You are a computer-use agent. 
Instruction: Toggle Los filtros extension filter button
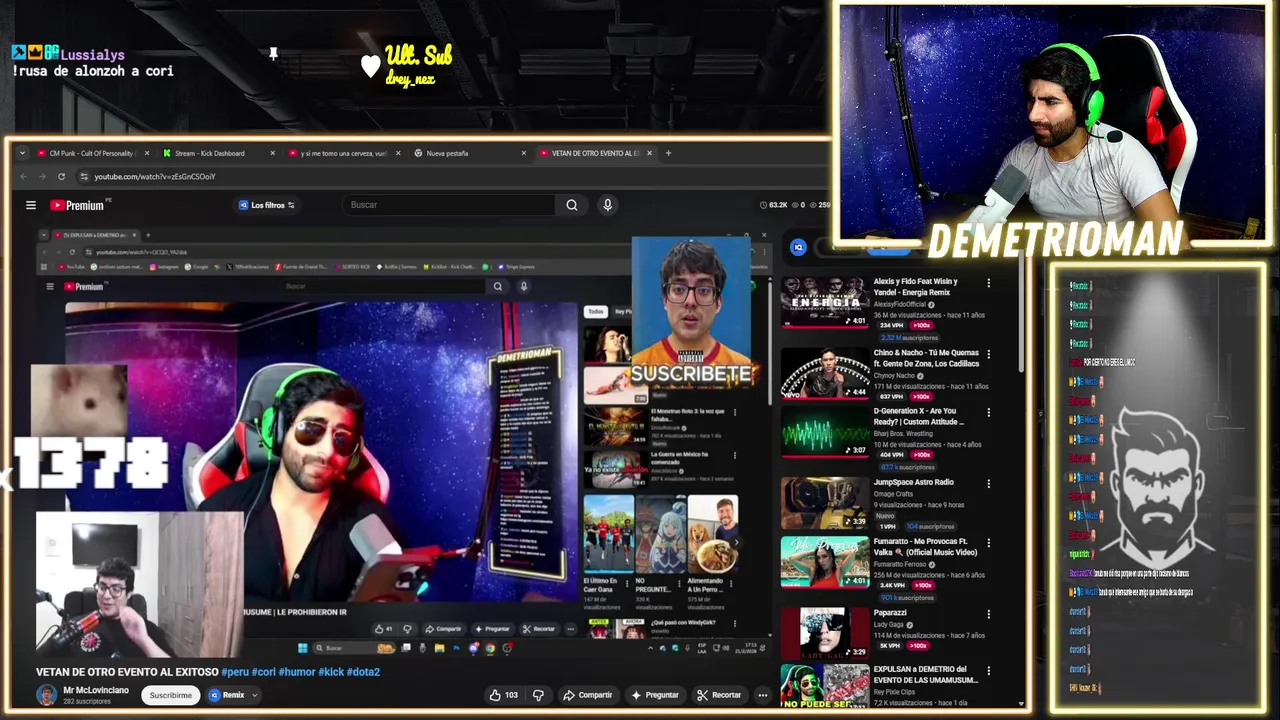click(x=266, y=205)
